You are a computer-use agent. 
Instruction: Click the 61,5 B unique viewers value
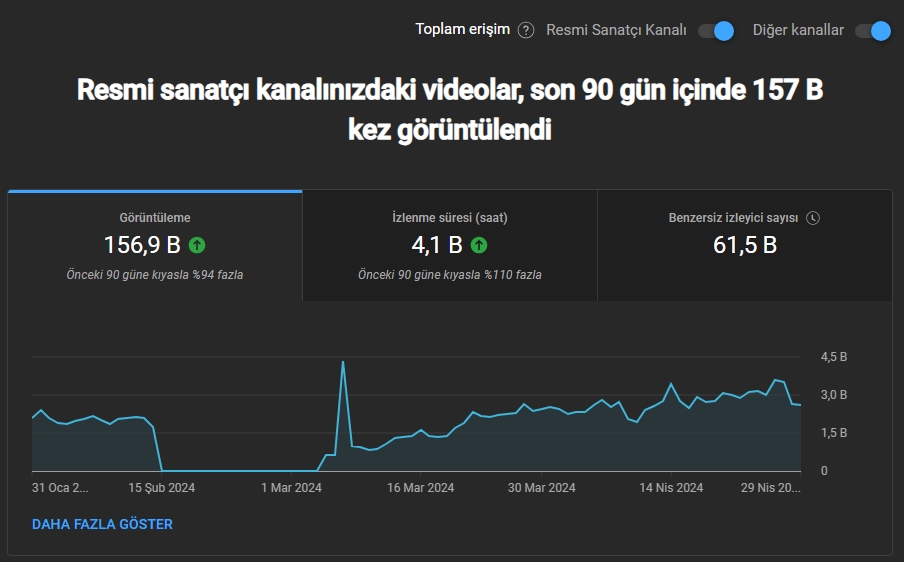tap(745, 245)
